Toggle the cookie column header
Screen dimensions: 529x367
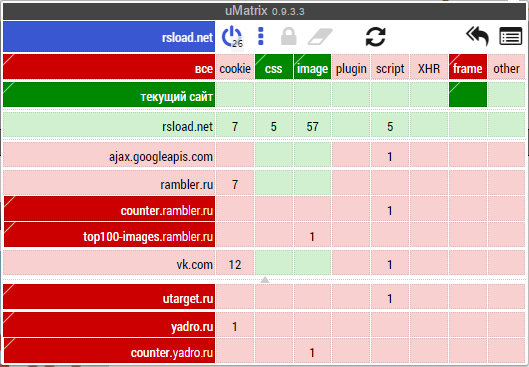[235, 67]
